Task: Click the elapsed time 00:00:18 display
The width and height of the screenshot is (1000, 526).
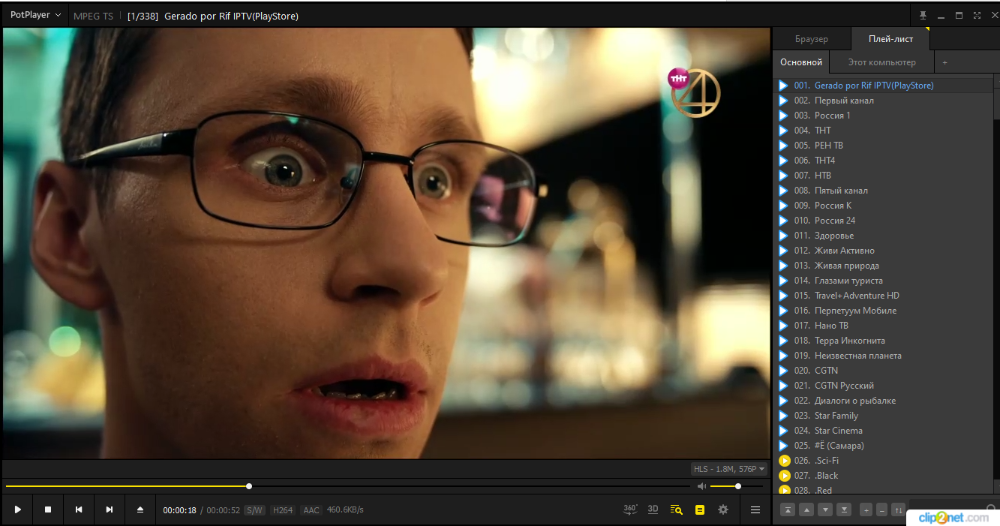Action: click(x=179, y=509)
